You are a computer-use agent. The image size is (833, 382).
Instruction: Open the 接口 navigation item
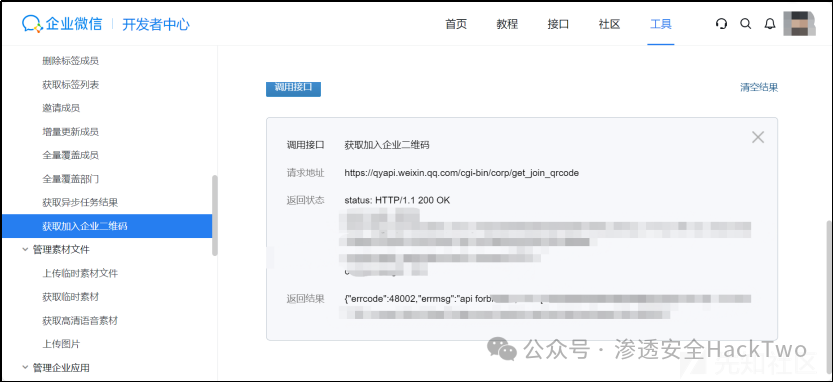[x=558, y=24]
